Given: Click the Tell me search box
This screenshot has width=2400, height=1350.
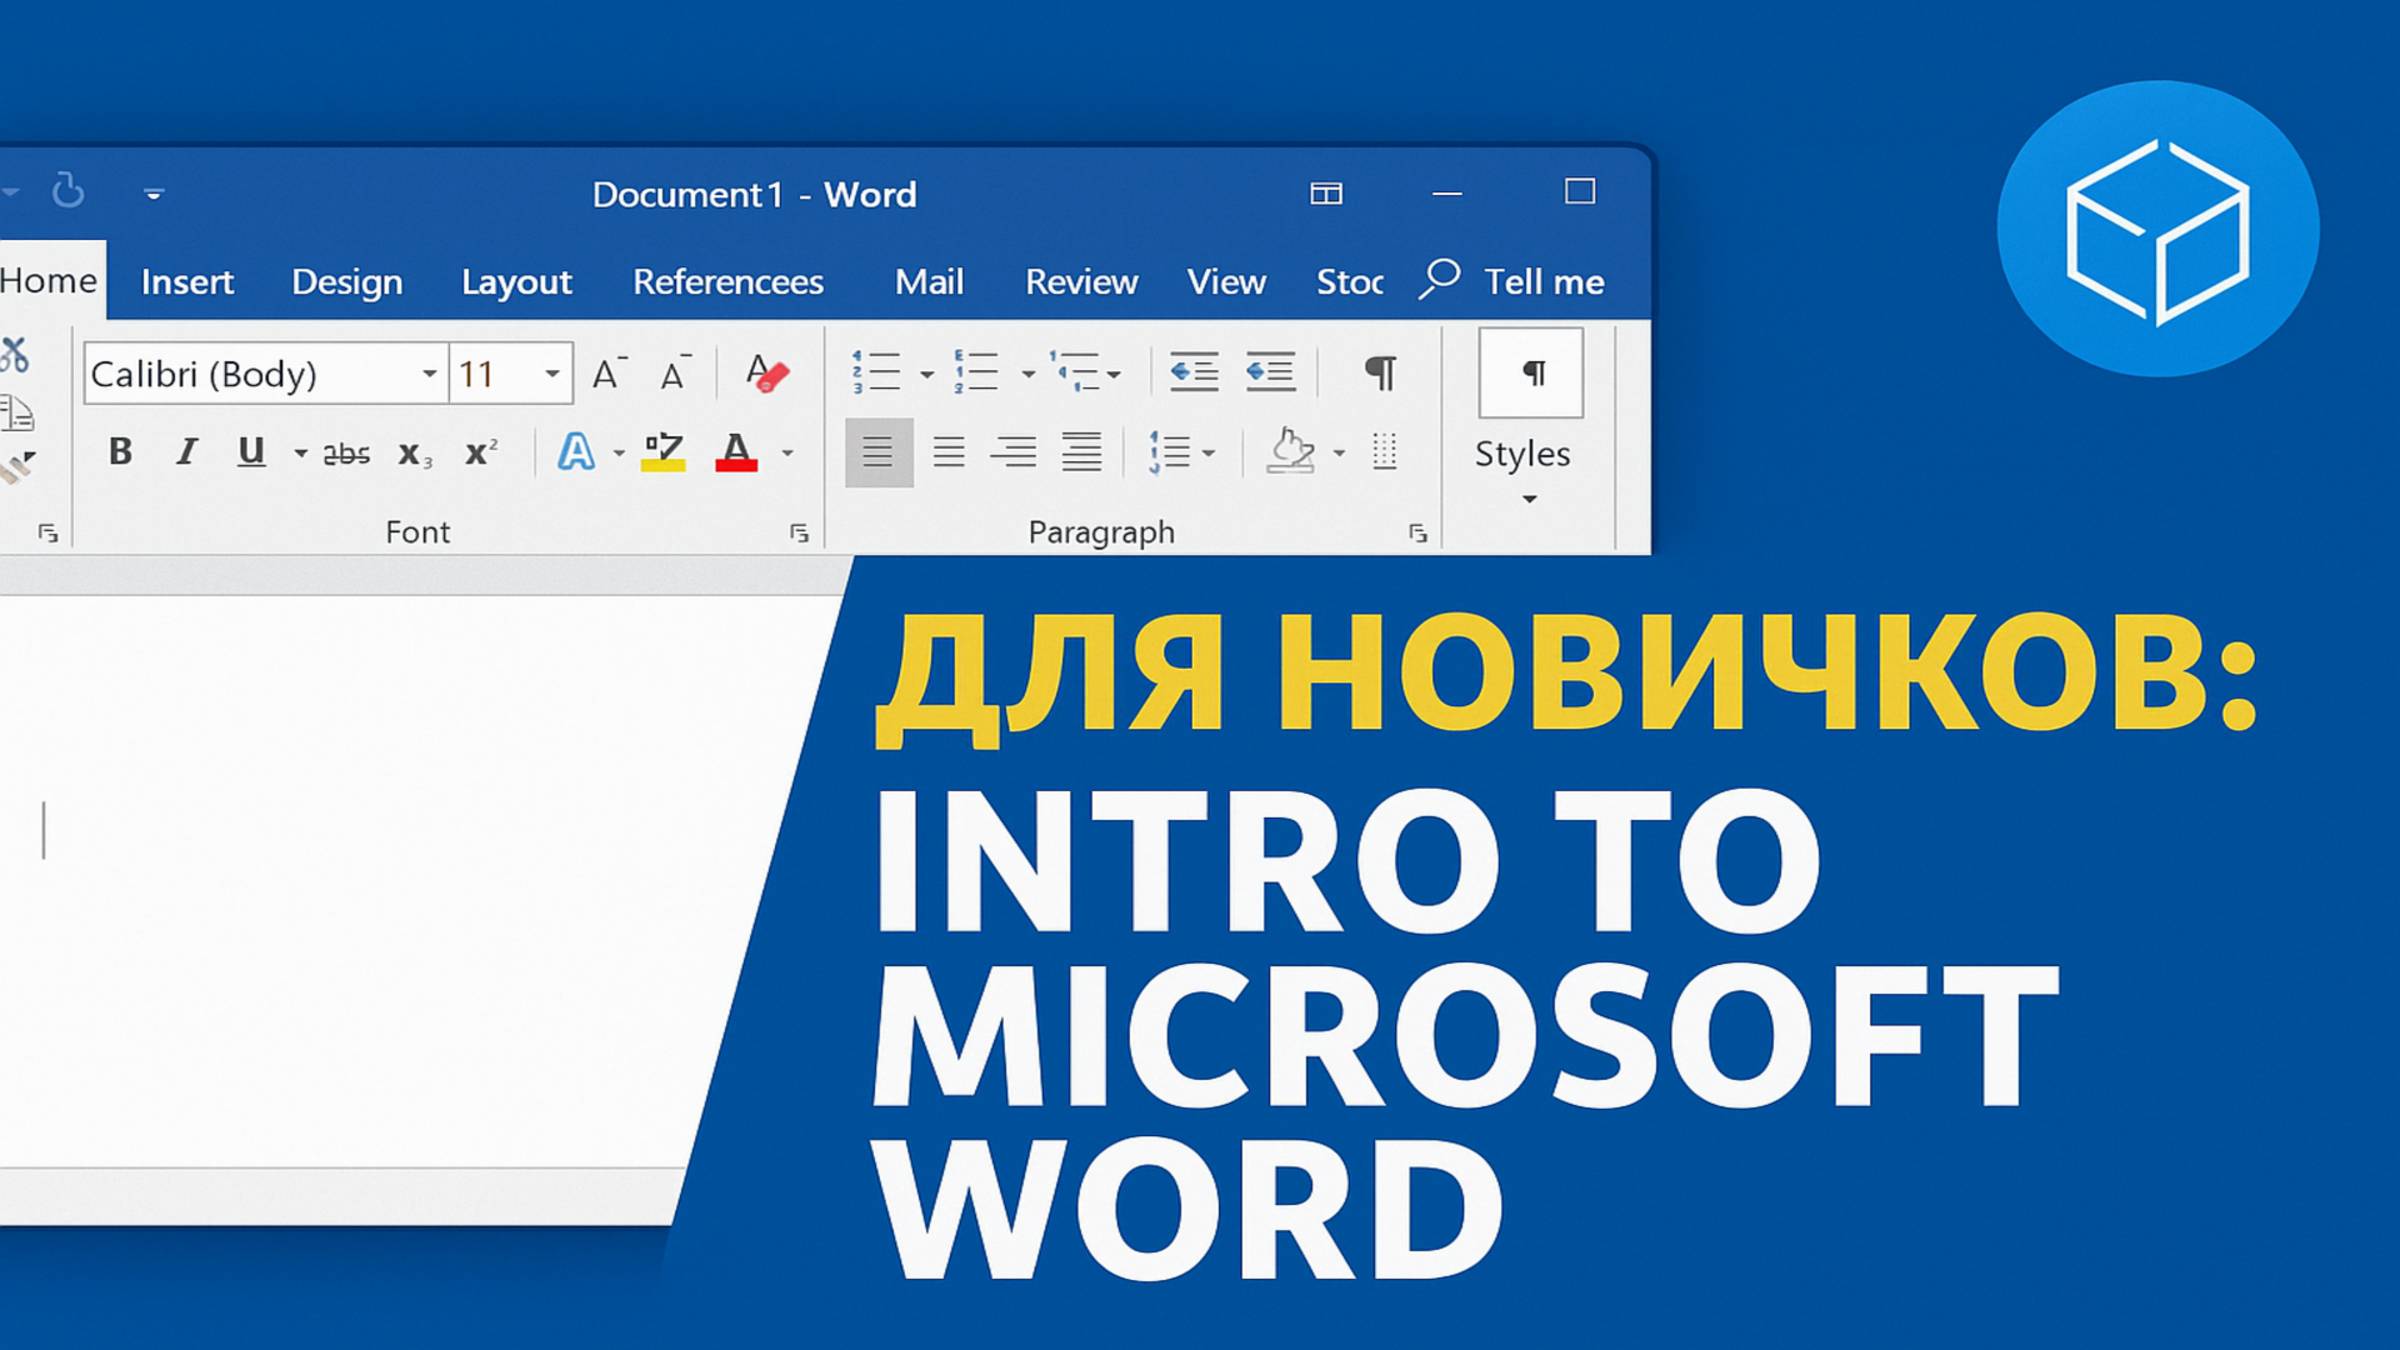Looking at the screenshot, I should [x=1542, y=282].
